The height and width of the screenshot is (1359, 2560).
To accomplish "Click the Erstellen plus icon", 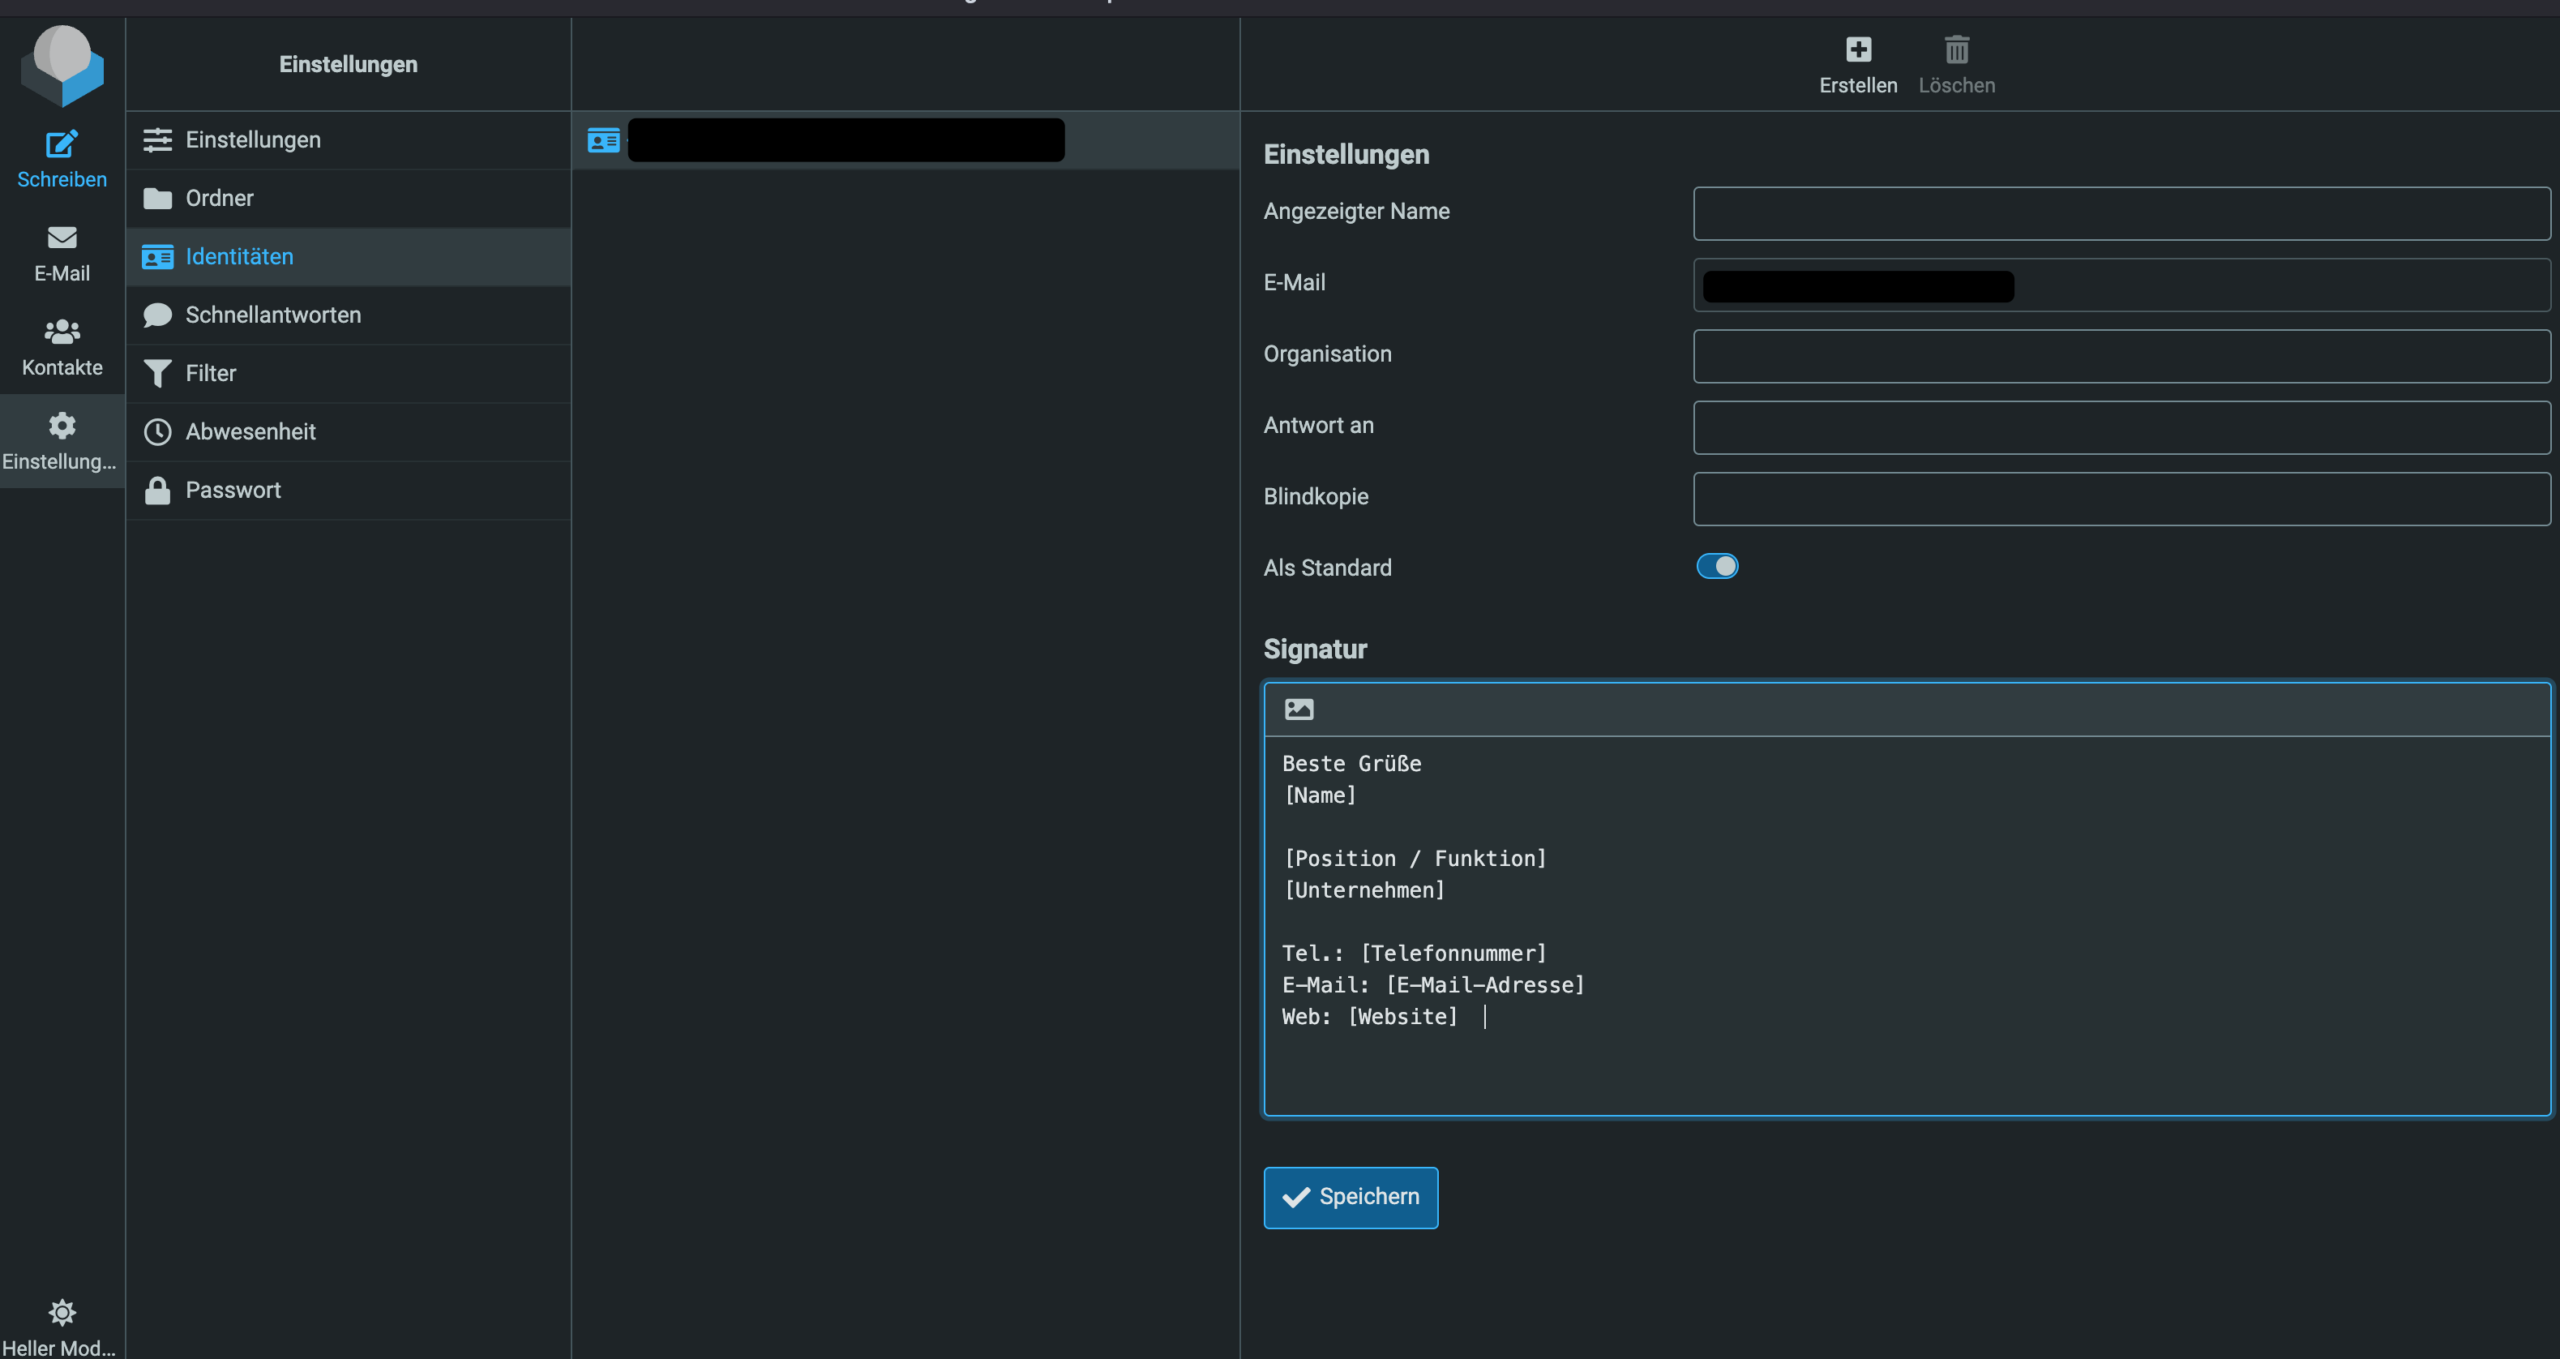I will 1858,50.
